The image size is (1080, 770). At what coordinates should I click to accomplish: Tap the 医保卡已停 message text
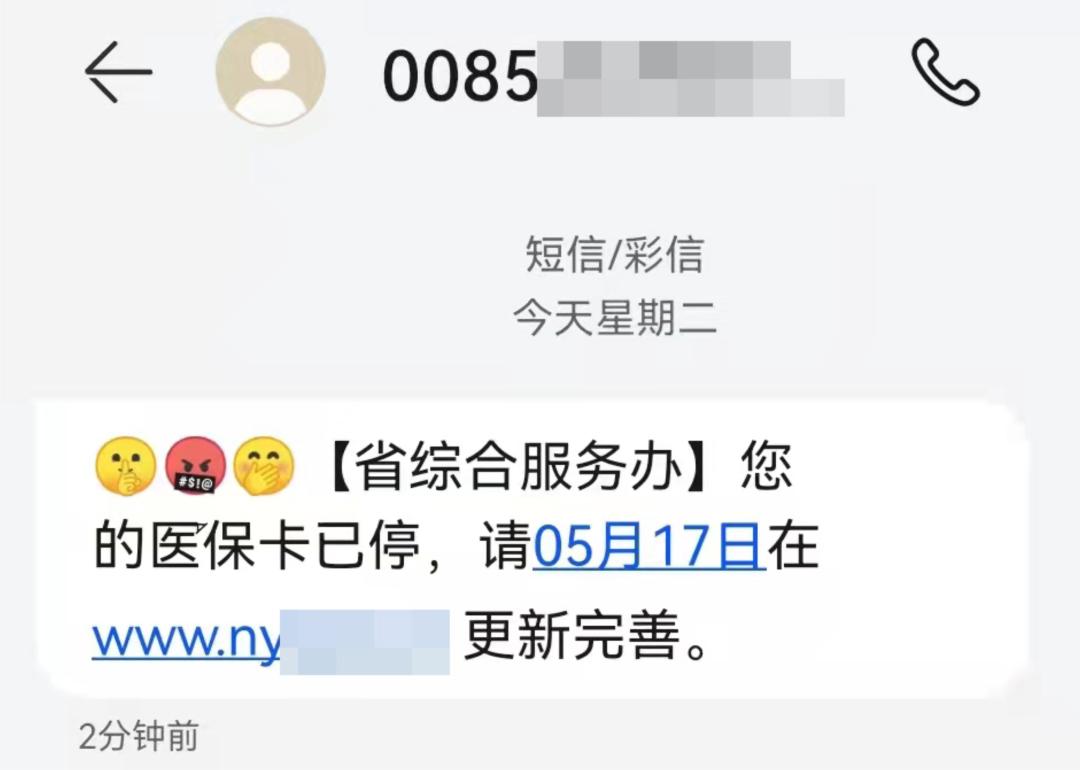pos(257,545)
